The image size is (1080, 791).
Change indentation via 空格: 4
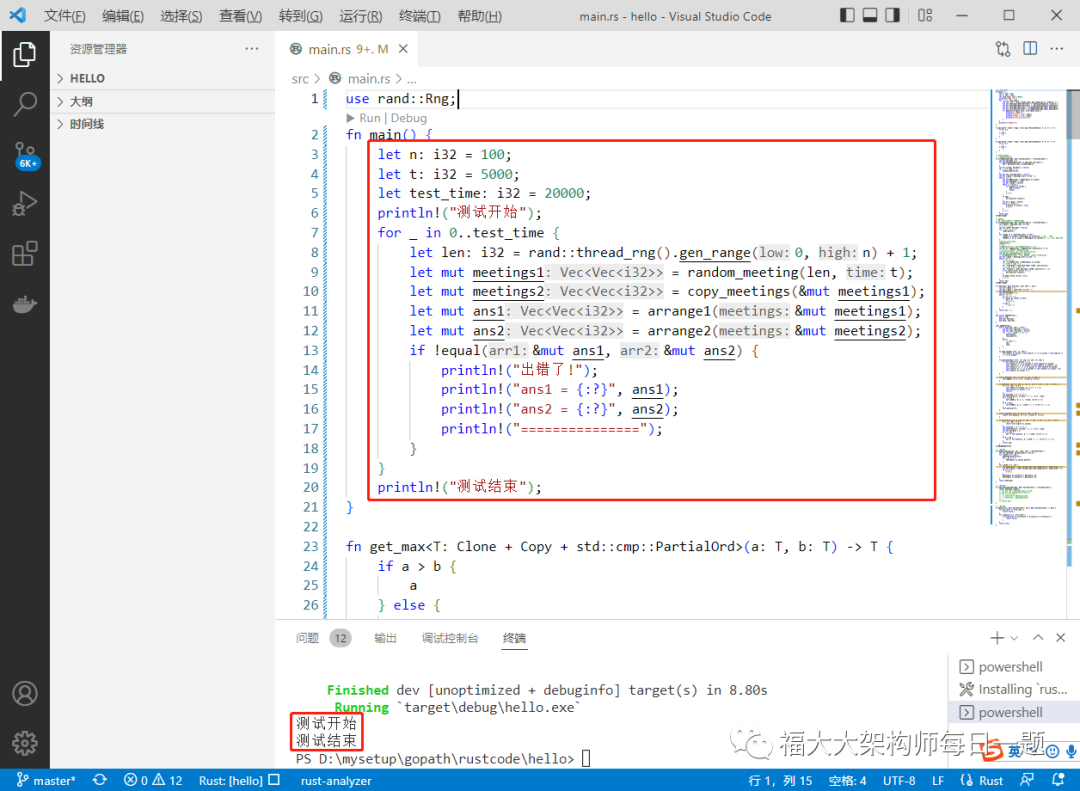(847, 781)
